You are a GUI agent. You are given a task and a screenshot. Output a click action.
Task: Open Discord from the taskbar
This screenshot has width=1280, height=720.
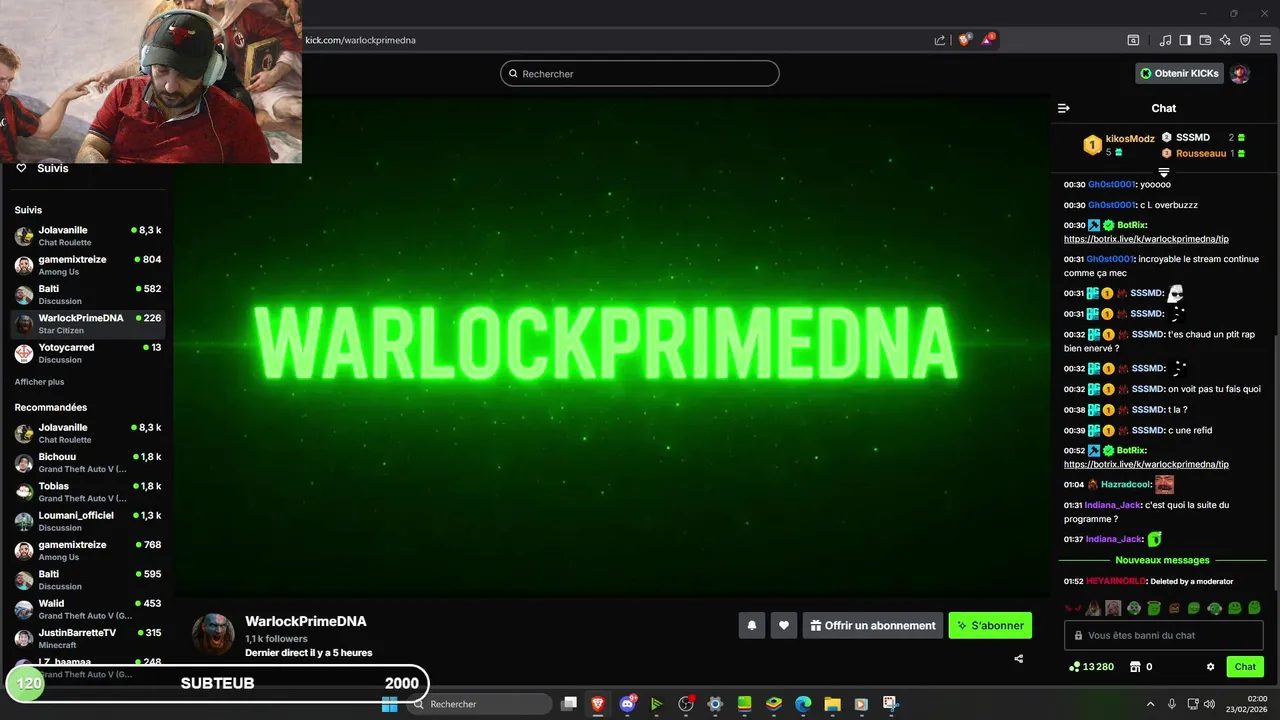pyautogui.click(x=627, y=704)
